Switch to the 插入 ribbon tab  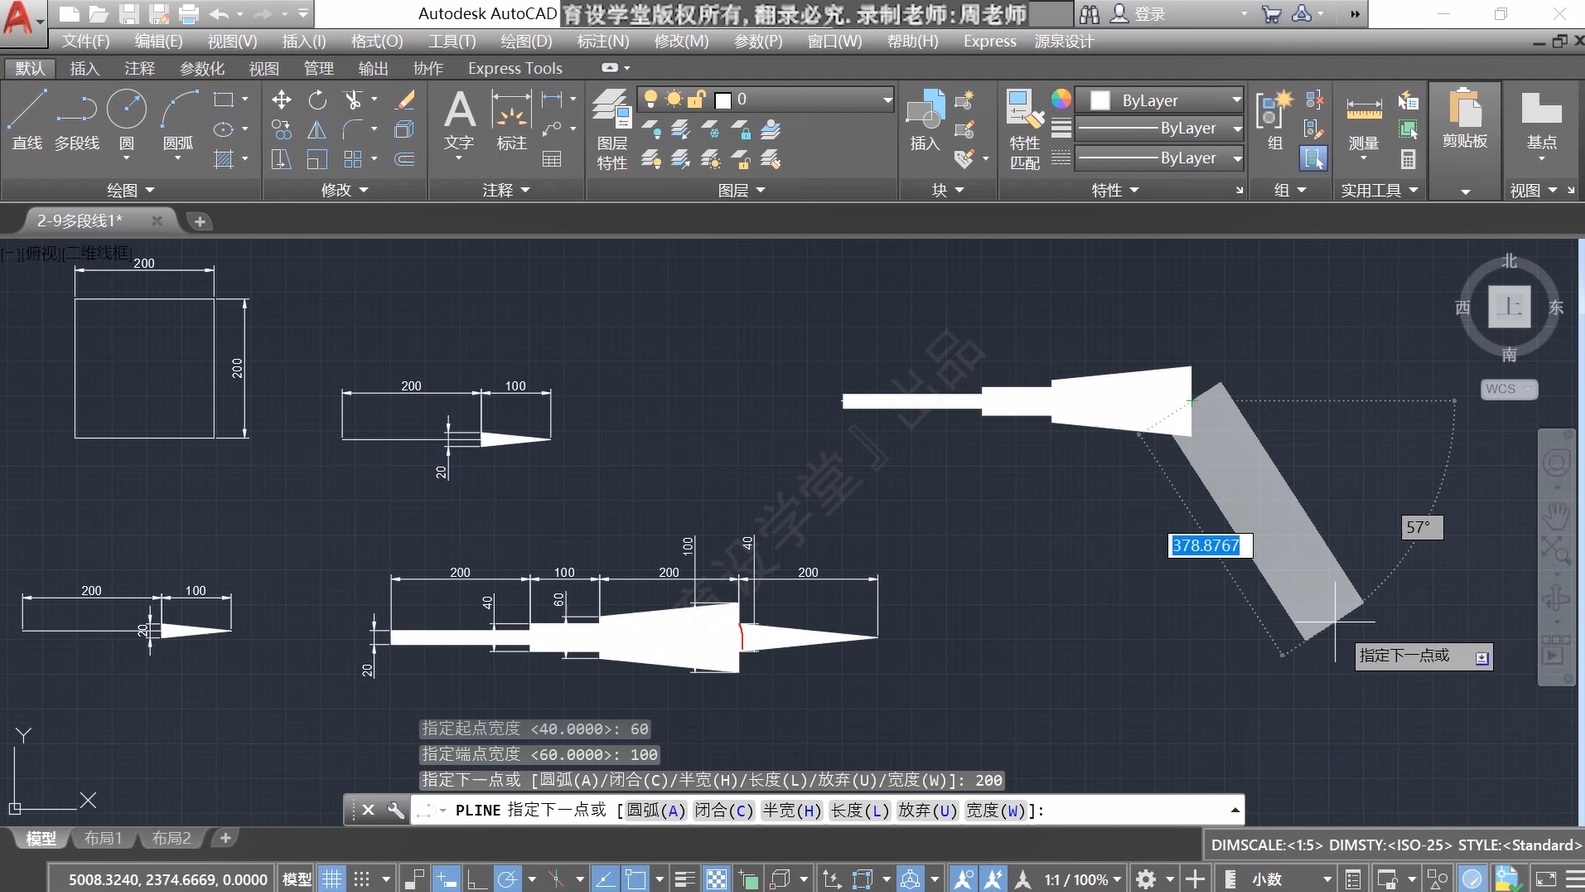[x=85, y=68]
